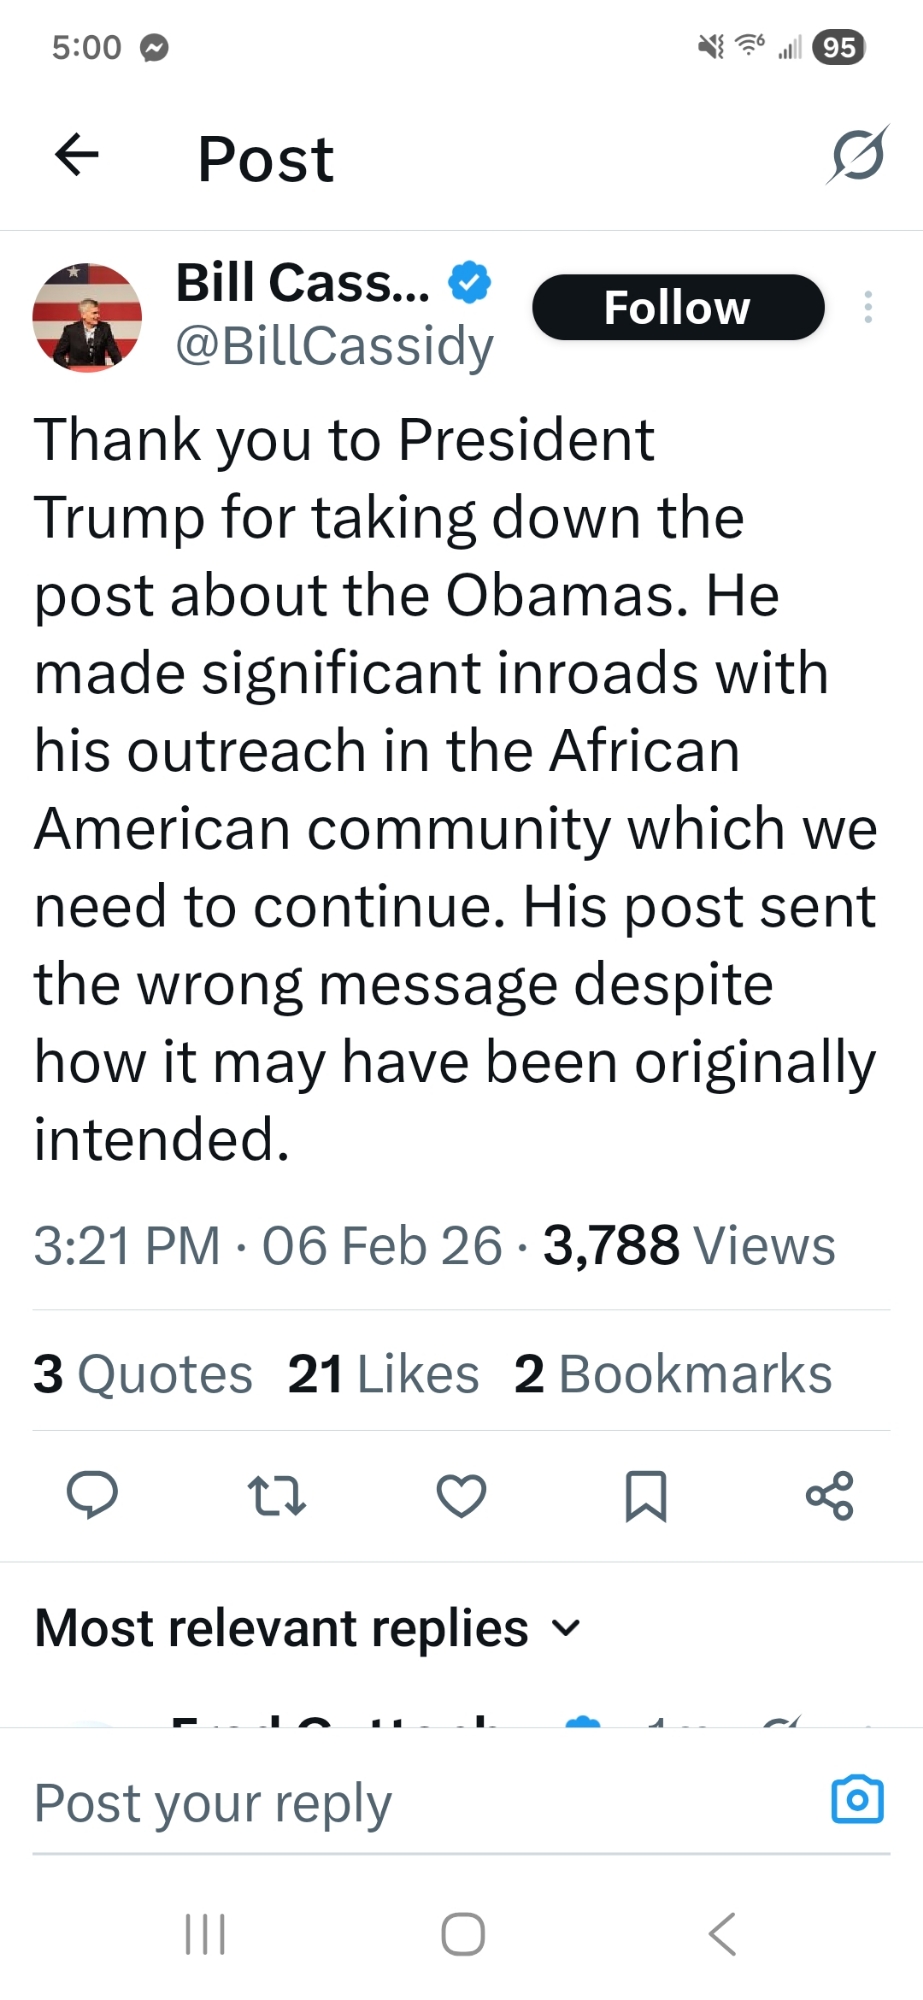Like the post with heart icon
Image resolution: width=923 pixels, height=2000 pixels.
point(461,1496)
